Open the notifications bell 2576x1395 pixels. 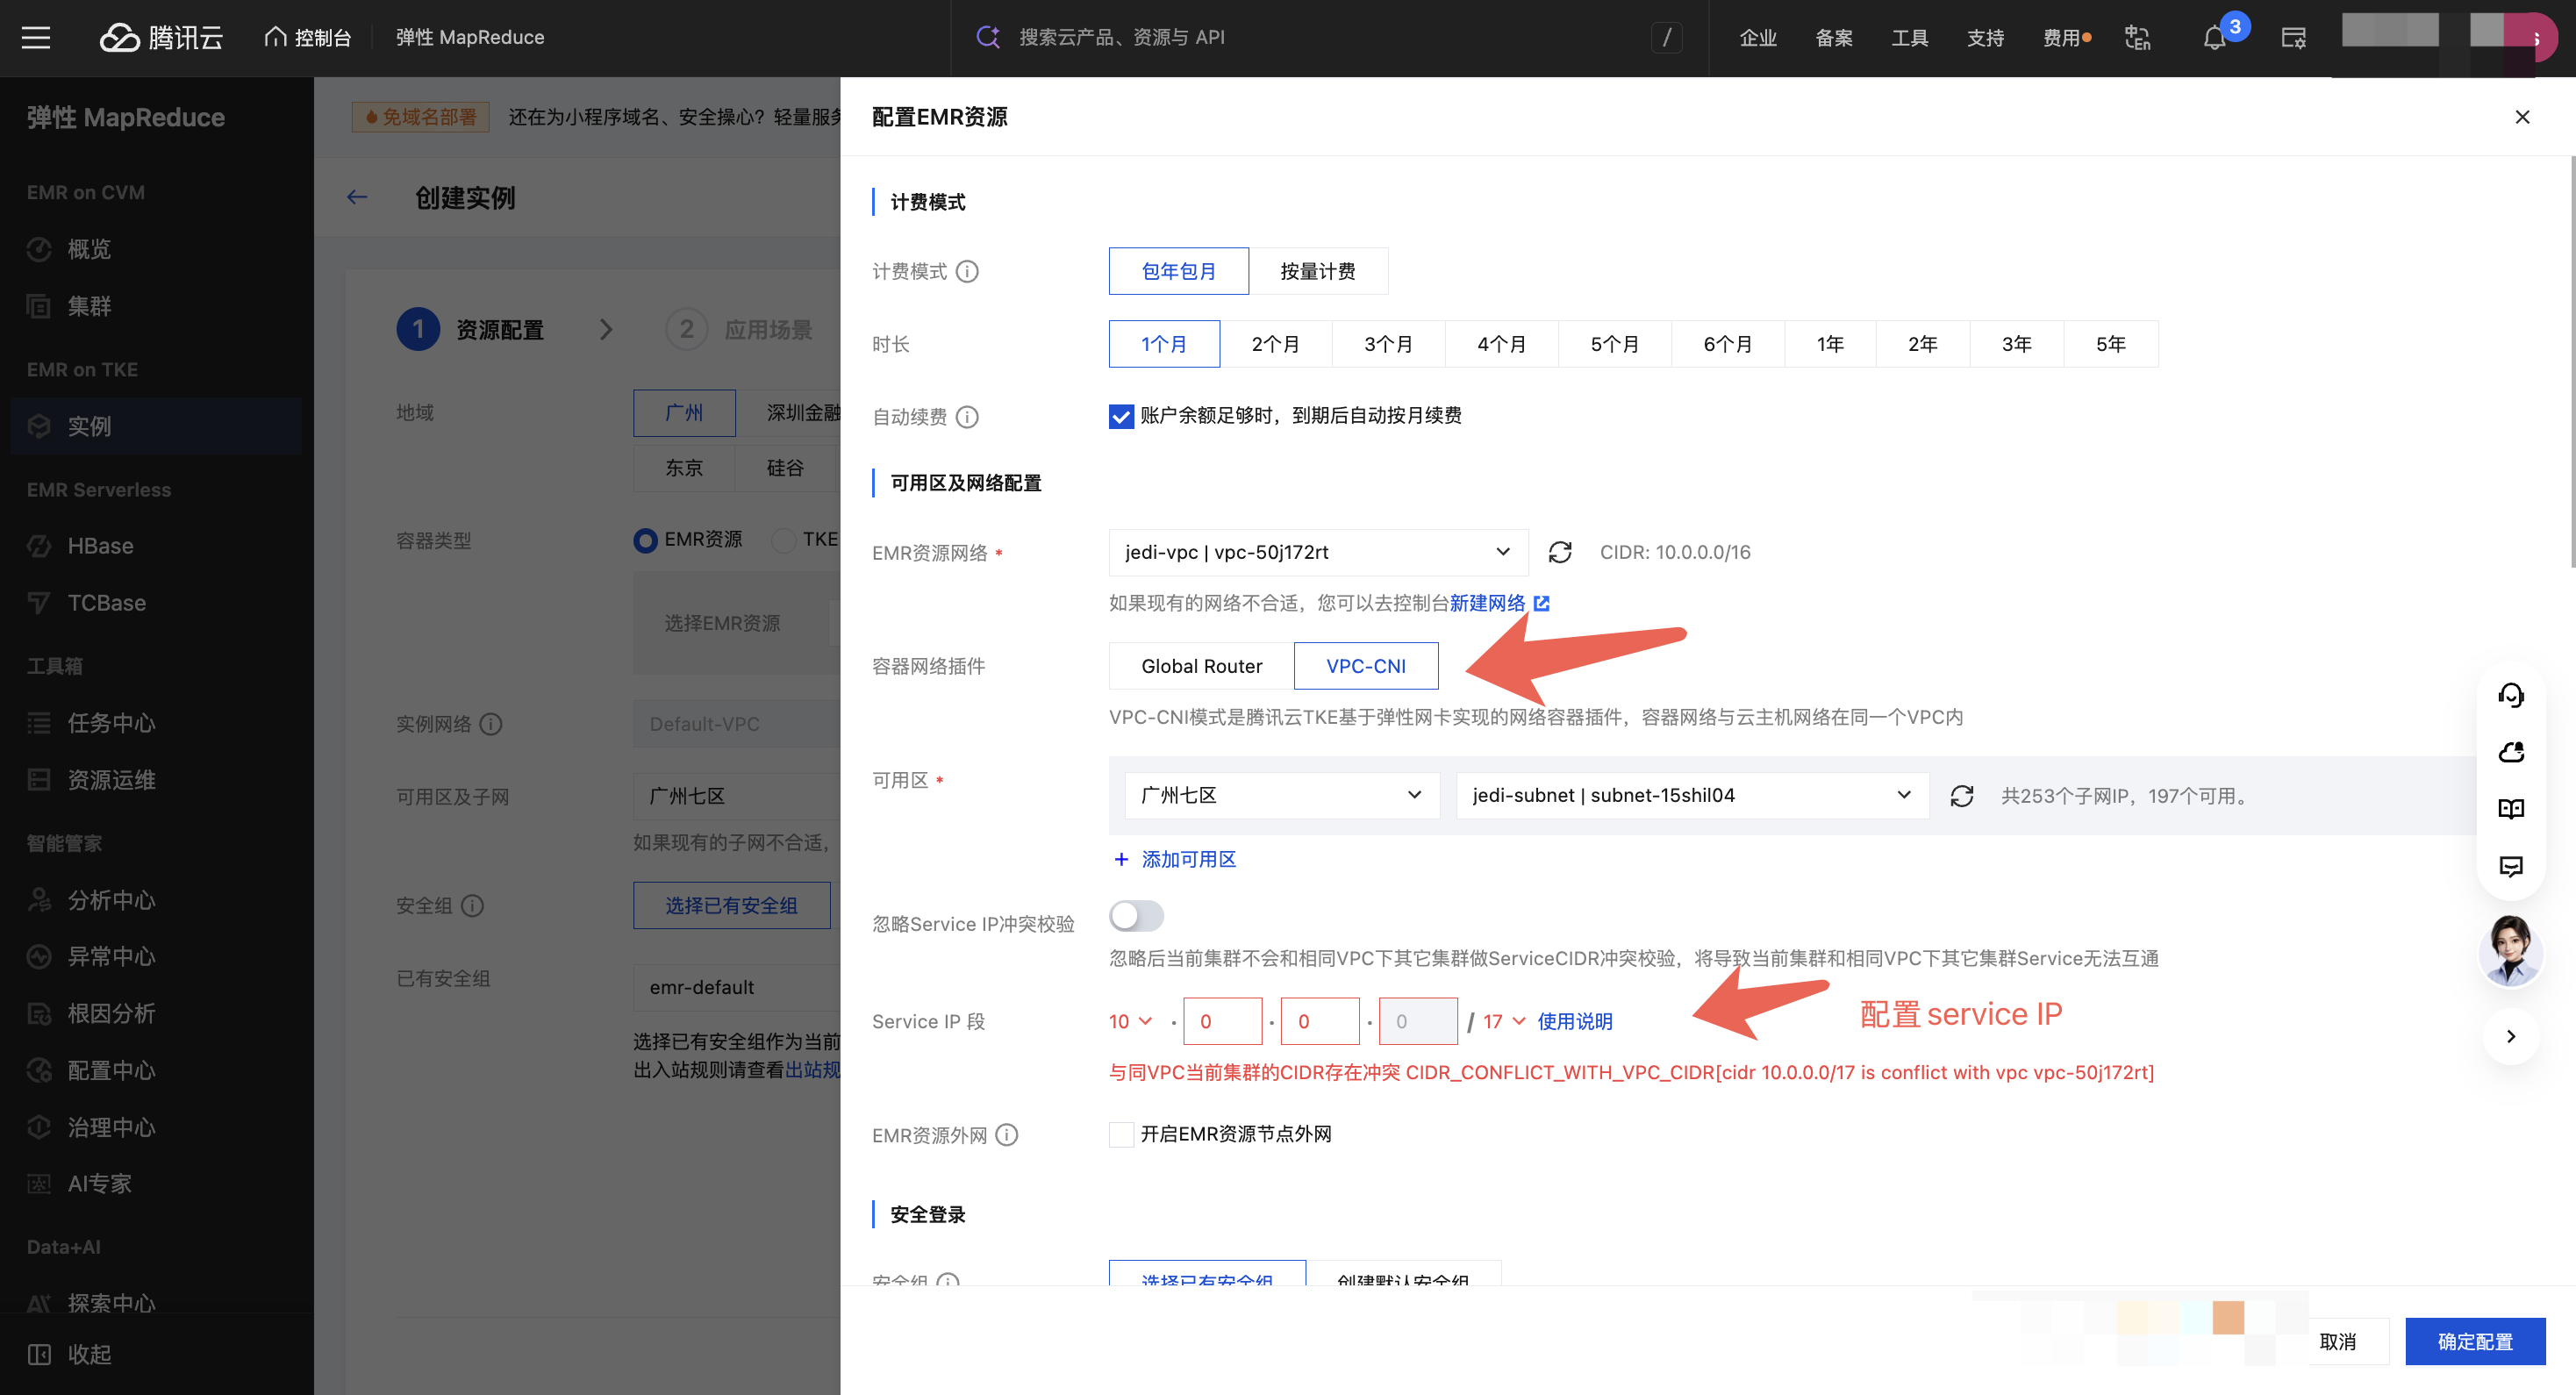[2214, 38]
